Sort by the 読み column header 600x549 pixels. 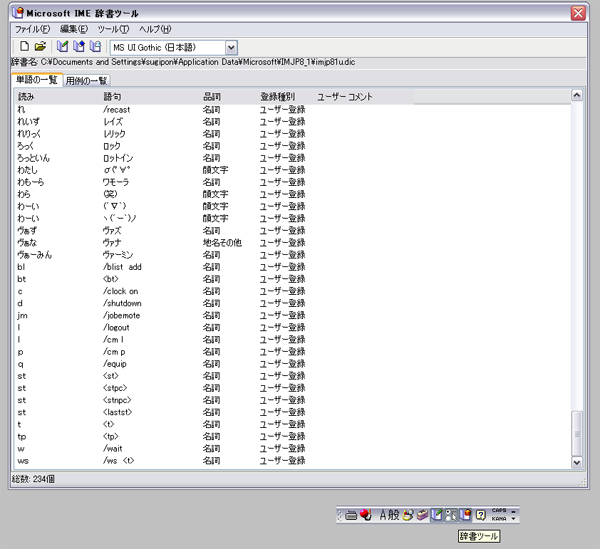click(57, 97)
